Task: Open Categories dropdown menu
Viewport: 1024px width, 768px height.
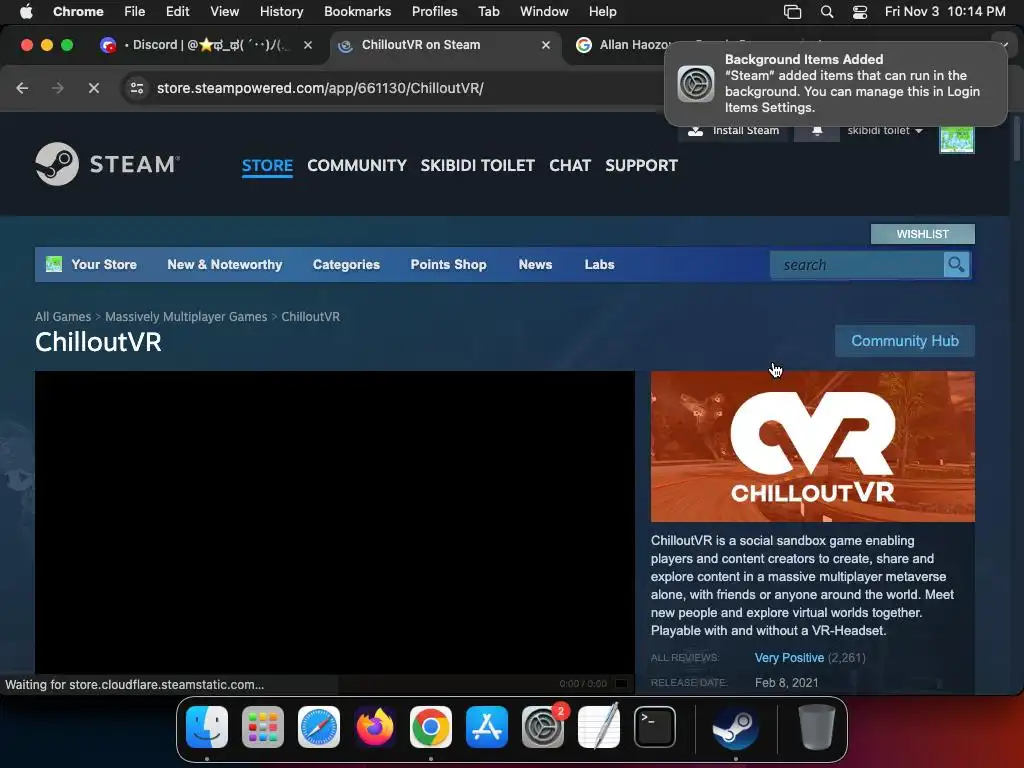Action: [346, 264]
